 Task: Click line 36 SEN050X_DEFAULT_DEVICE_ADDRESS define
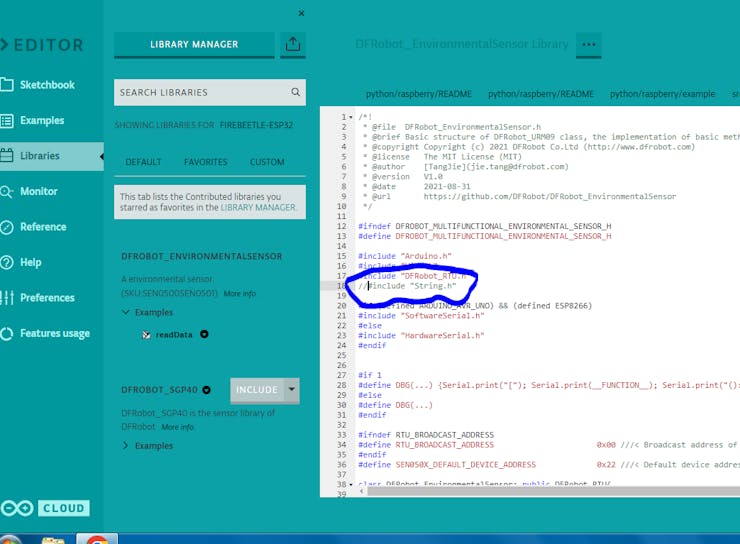(447, 465)
